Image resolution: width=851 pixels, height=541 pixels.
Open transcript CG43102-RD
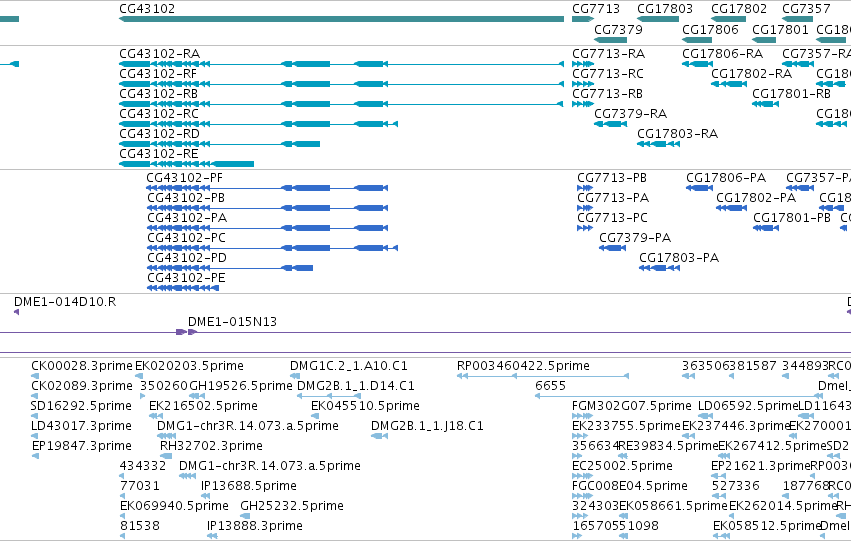coord(160,134)
